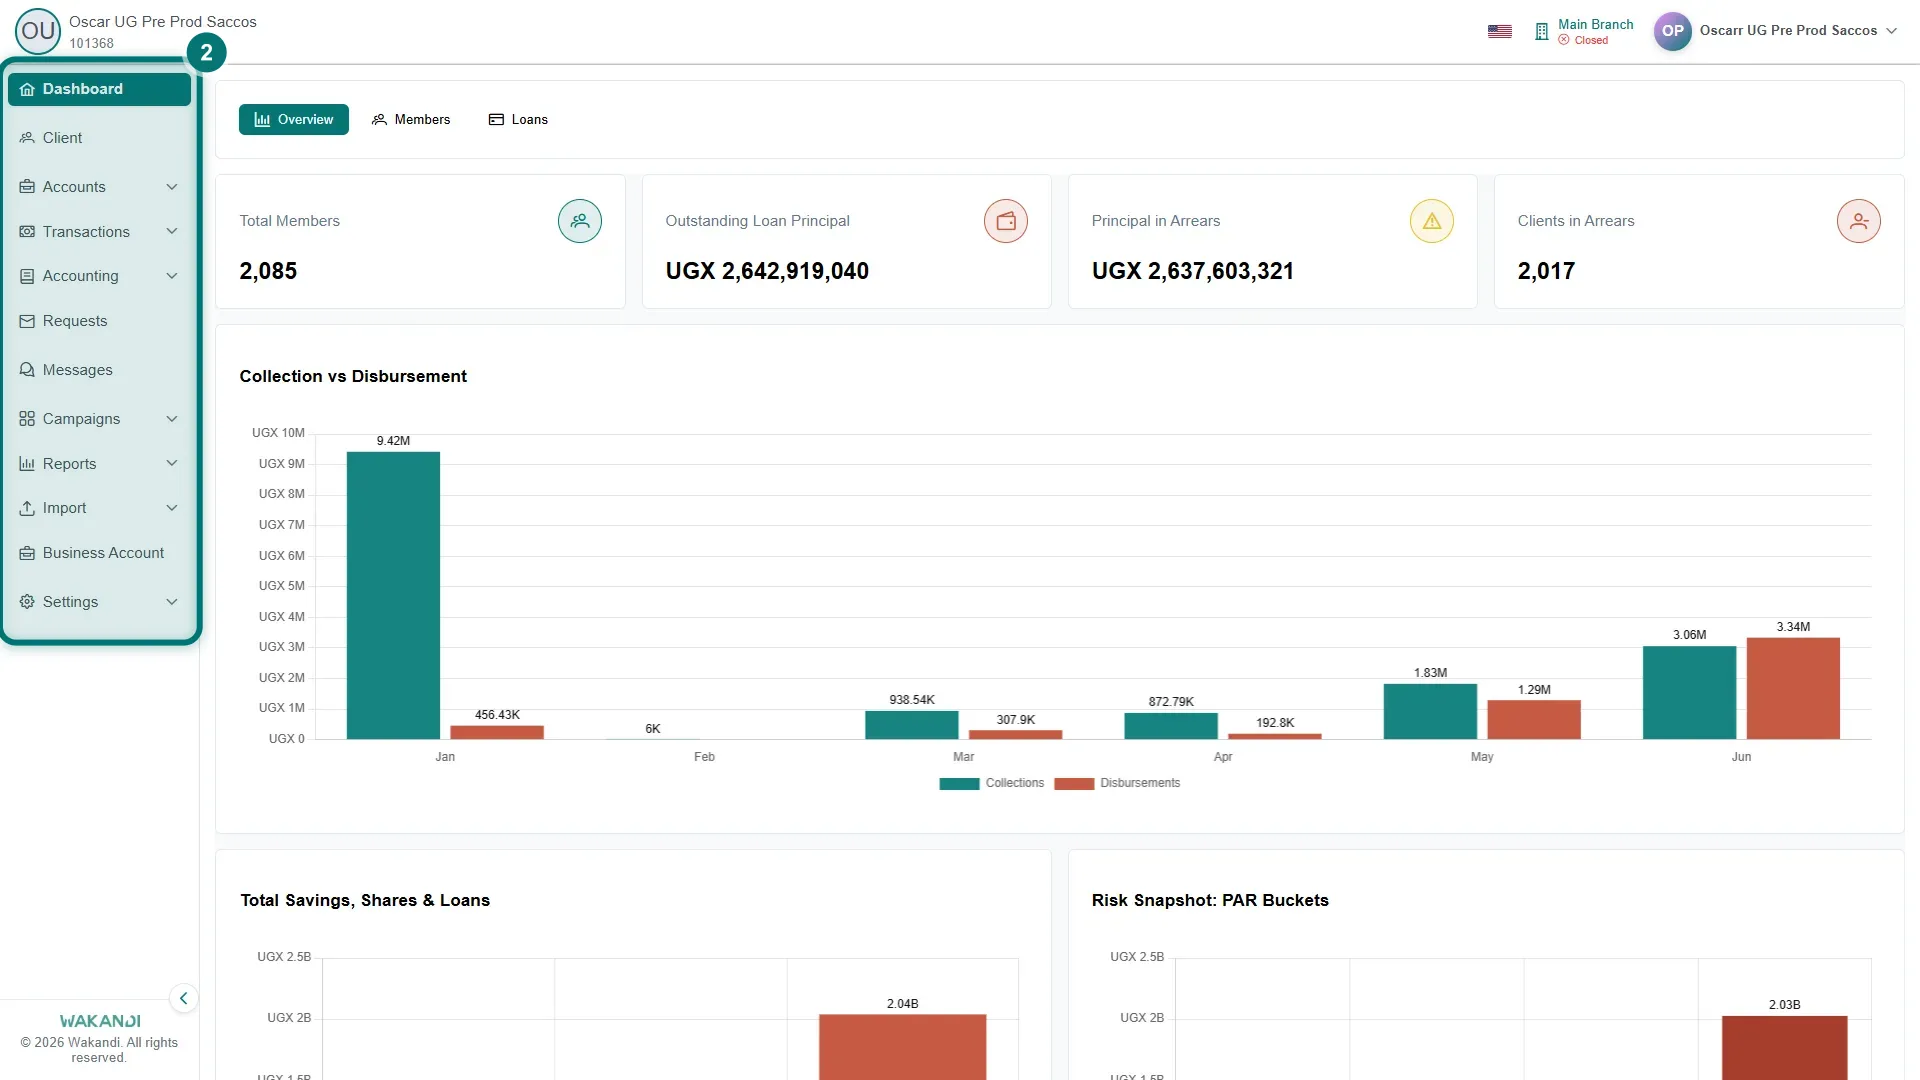
Task: Switch to the Loans tab
Action: point(518,119)
